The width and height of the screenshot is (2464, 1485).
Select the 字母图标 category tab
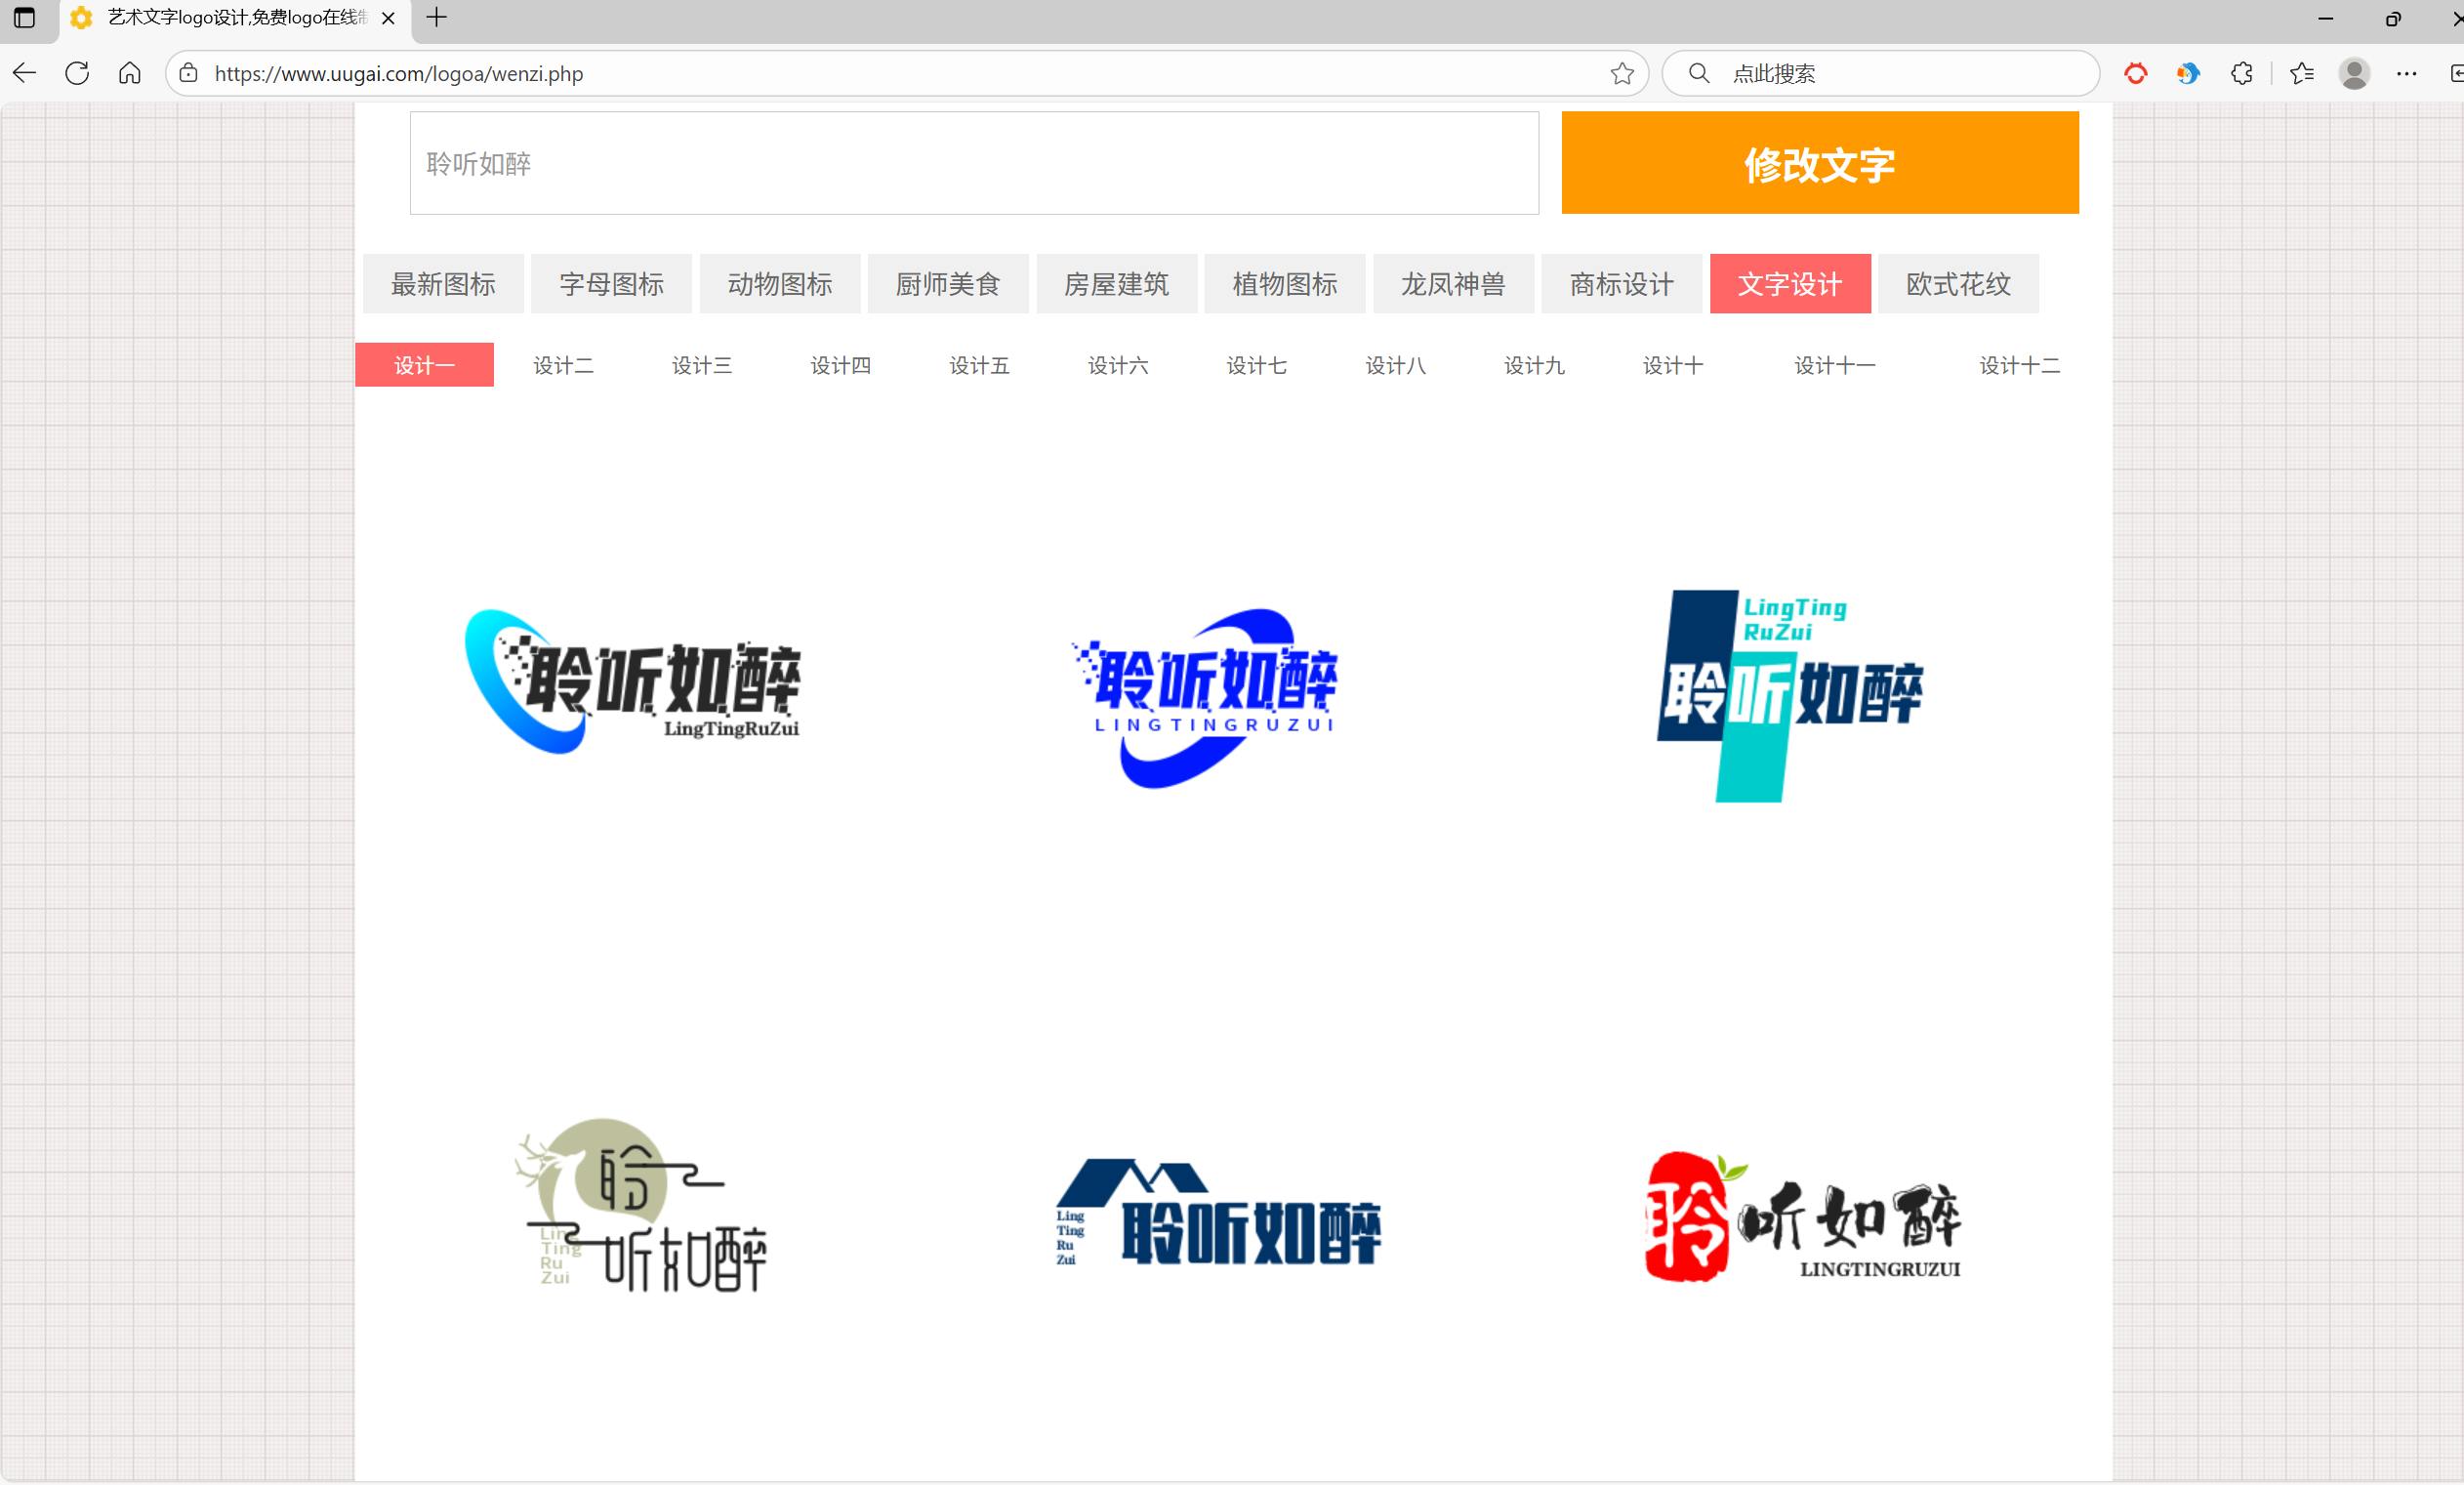tap(611, 284)
